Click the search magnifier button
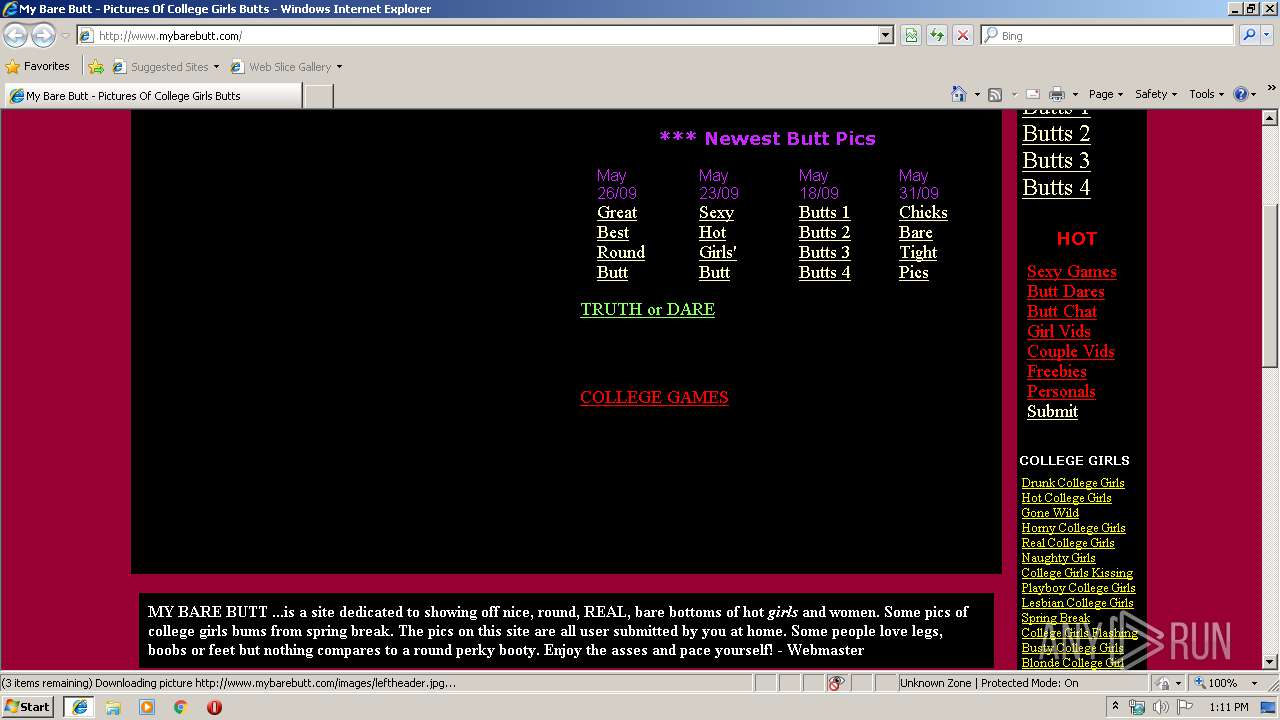The height and width of the screenshot is (720, 1280). [1248, 36]
